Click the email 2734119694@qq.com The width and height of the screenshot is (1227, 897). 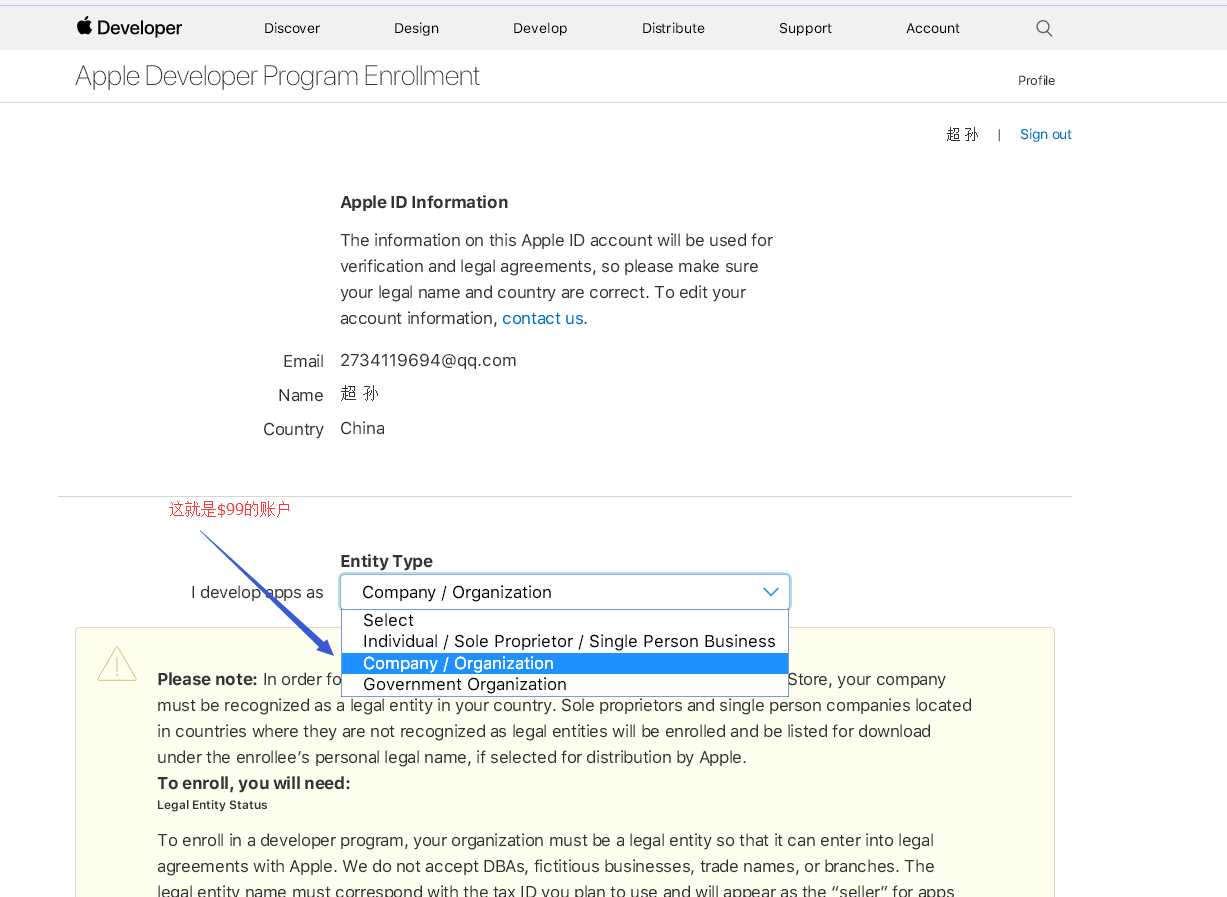[428, 360]
